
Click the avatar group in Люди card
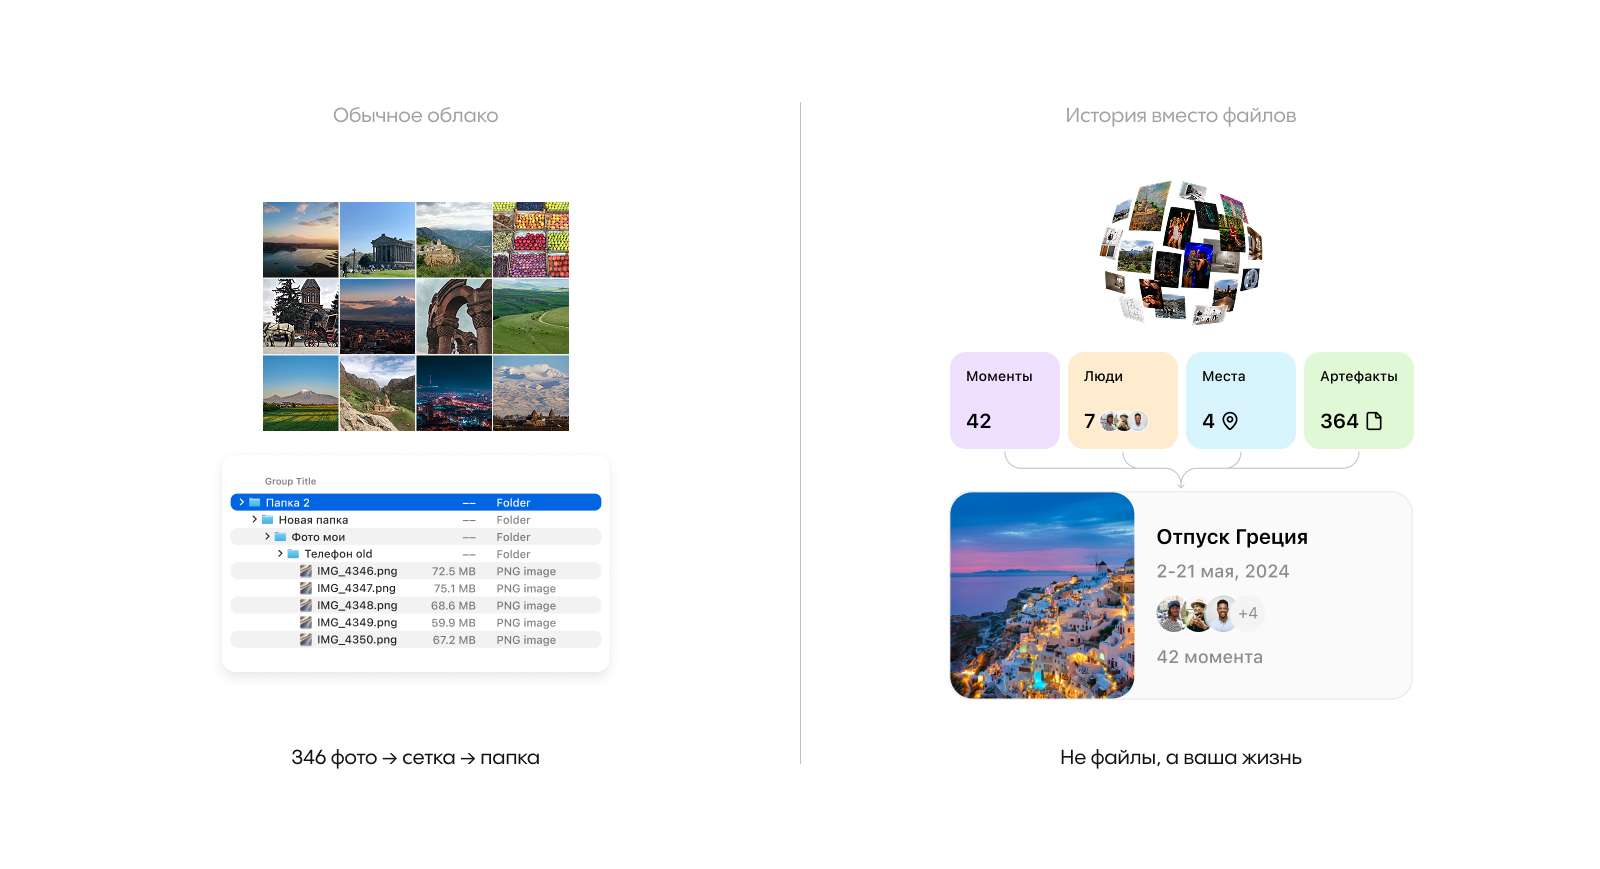(x=1124, y=421)
